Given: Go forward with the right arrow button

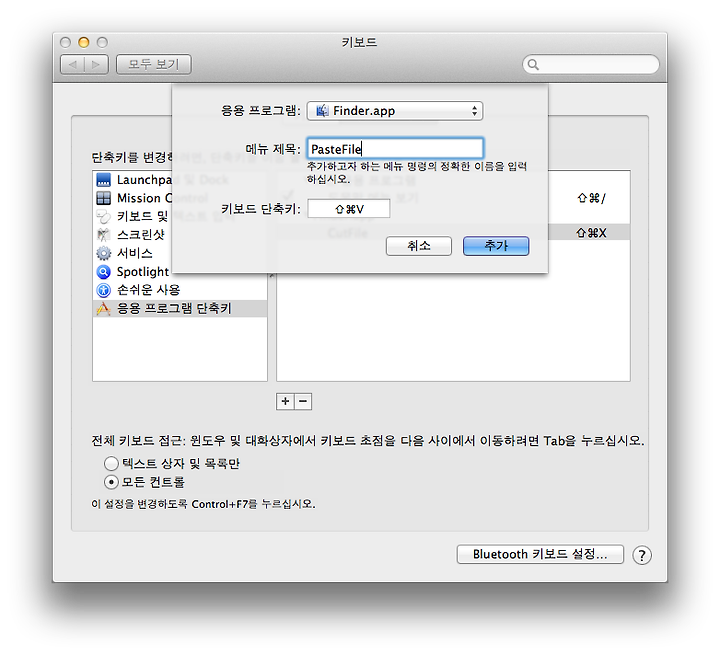Looking at the screenshot, I should (96, 64).
